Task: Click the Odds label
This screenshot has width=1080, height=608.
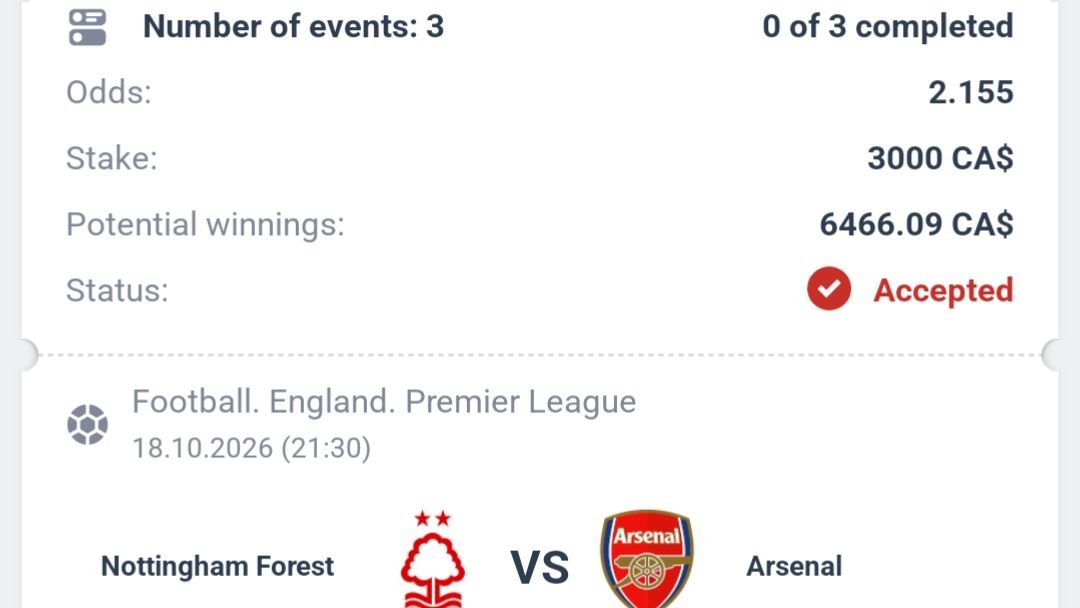Action: [109, 92]
